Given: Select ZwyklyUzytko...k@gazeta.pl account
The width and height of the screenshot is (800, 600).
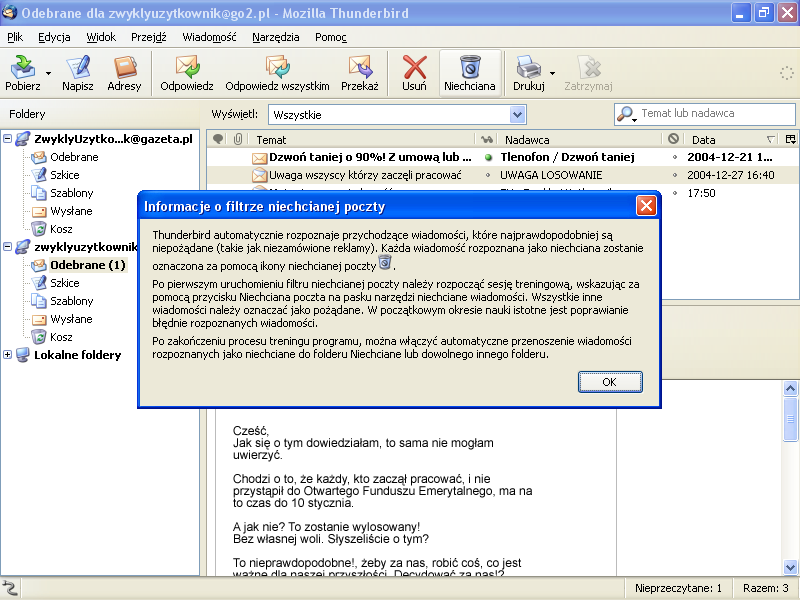Looking at the screenshot, I should pos(113,139).
